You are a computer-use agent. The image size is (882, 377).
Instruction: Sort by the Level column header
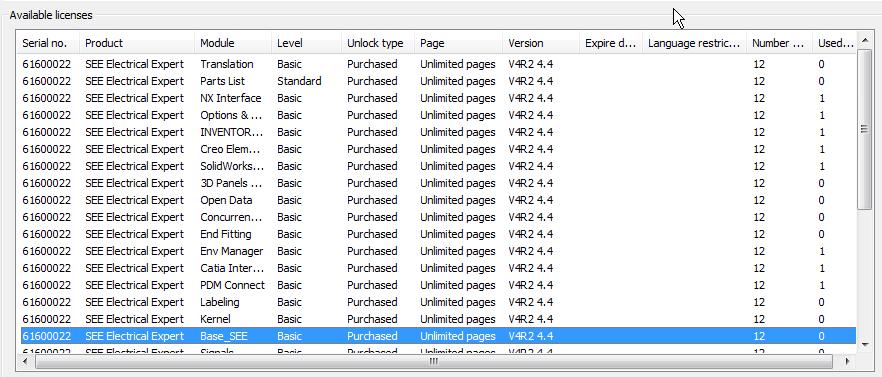[x=306, y=43]
